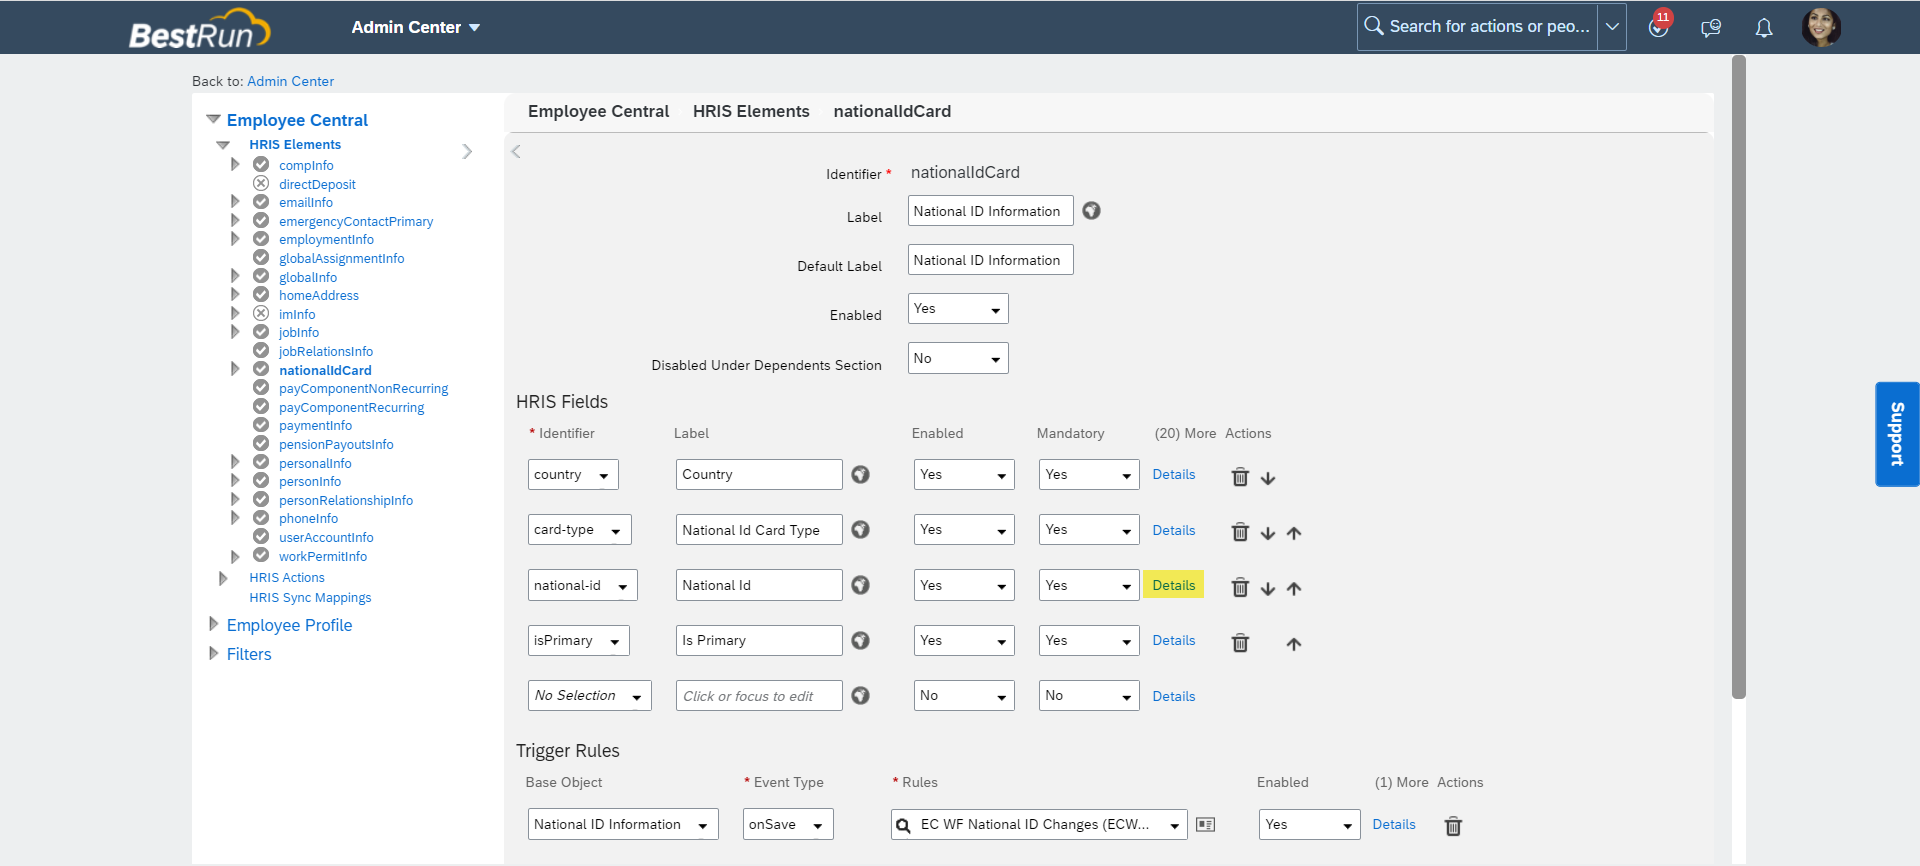Collapse the Employee Central tree section

click(213, 119)
